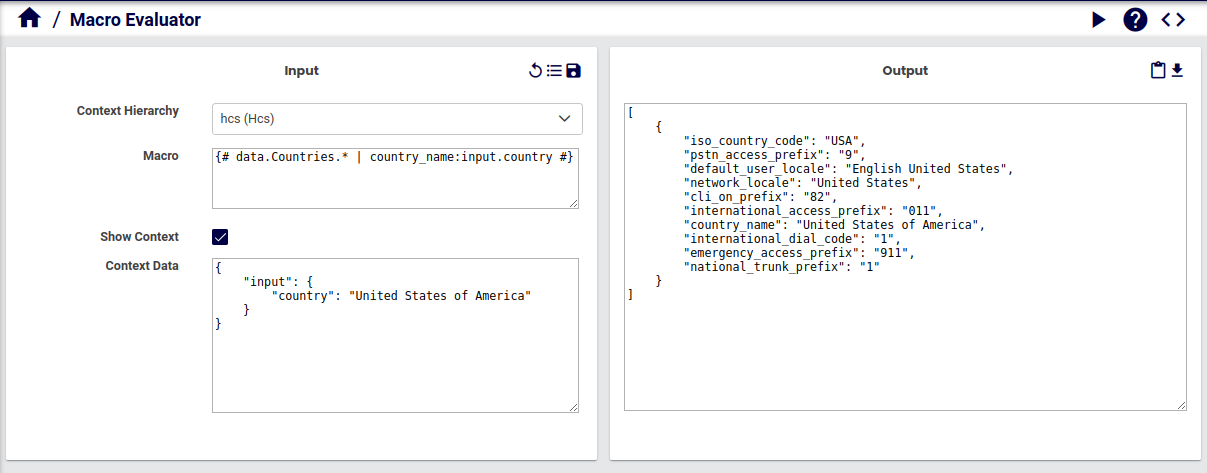
Task: Reset the input with the undo arrow icon
Action: 535,71
